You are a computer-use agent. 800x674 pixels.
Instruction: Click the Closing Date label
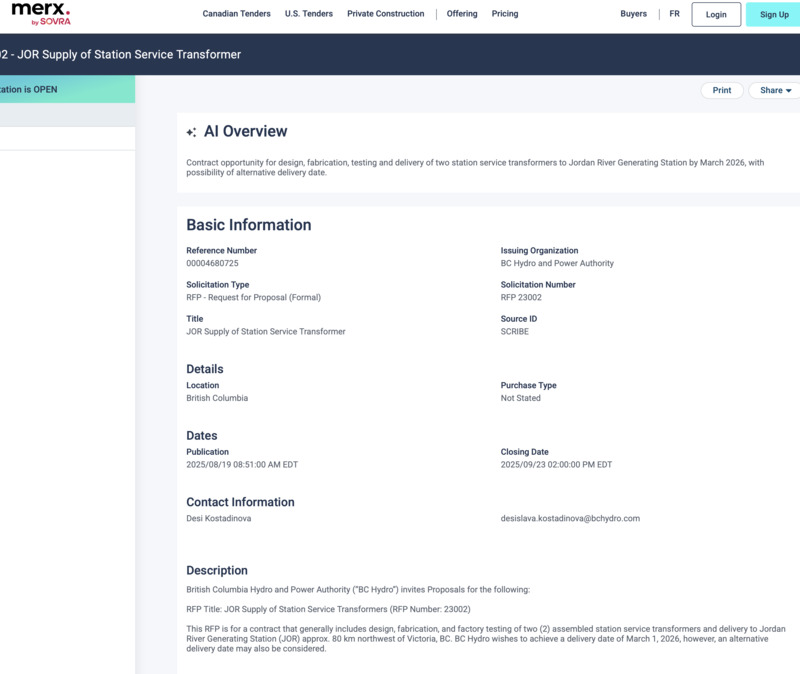pos(524,452)
